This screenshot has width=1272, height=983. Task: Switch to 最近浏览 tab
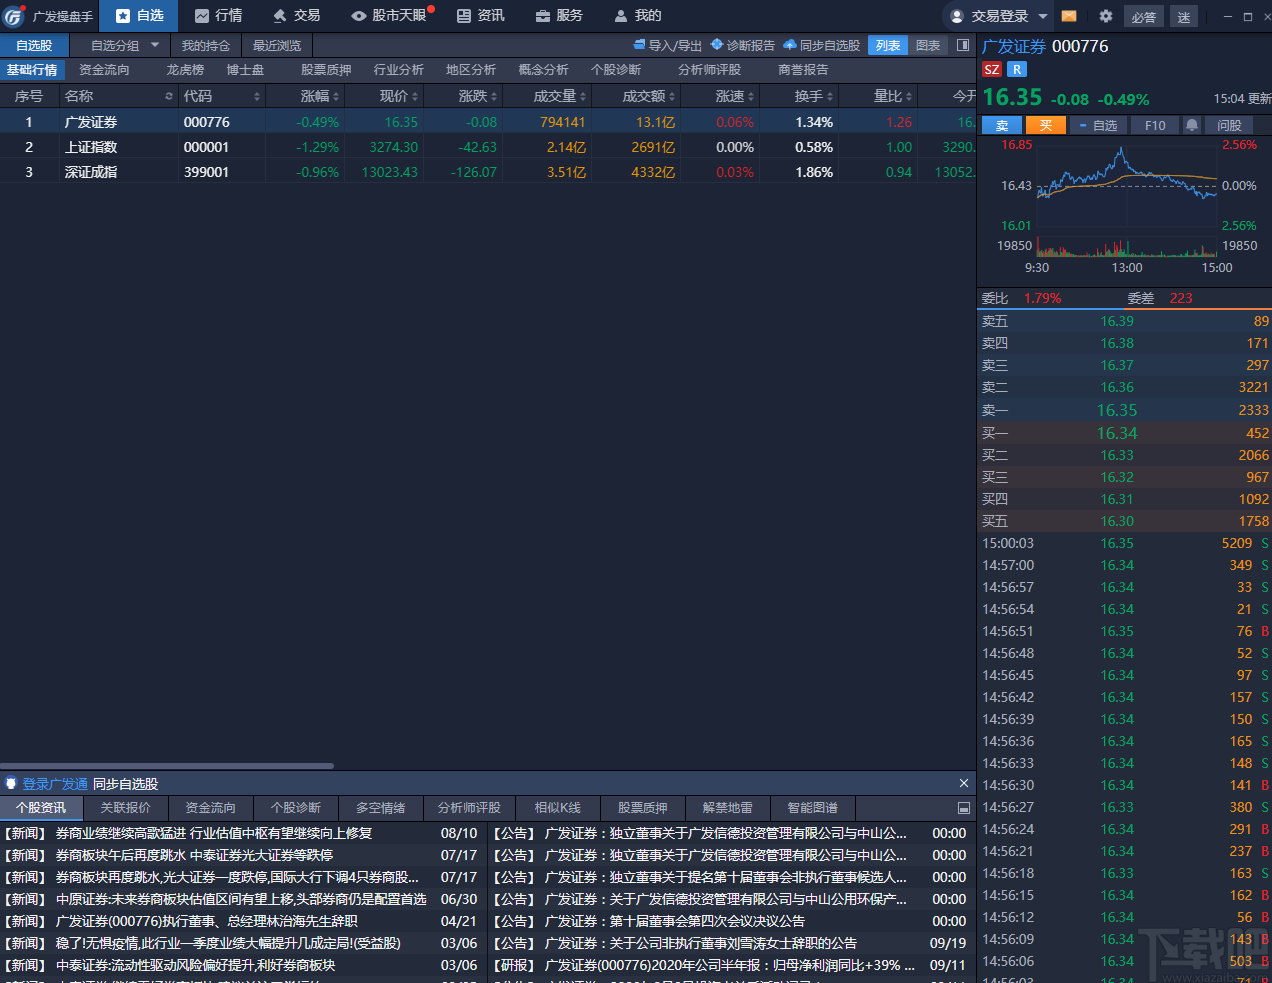pyautogui.click(x=277, y=46)
